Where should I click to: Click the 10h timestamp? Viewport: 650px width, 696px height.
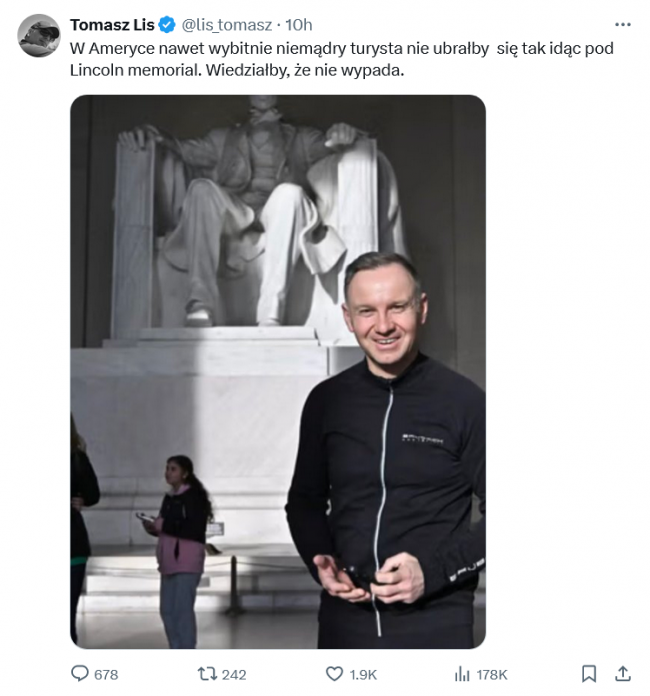click(x=298, y=25)
